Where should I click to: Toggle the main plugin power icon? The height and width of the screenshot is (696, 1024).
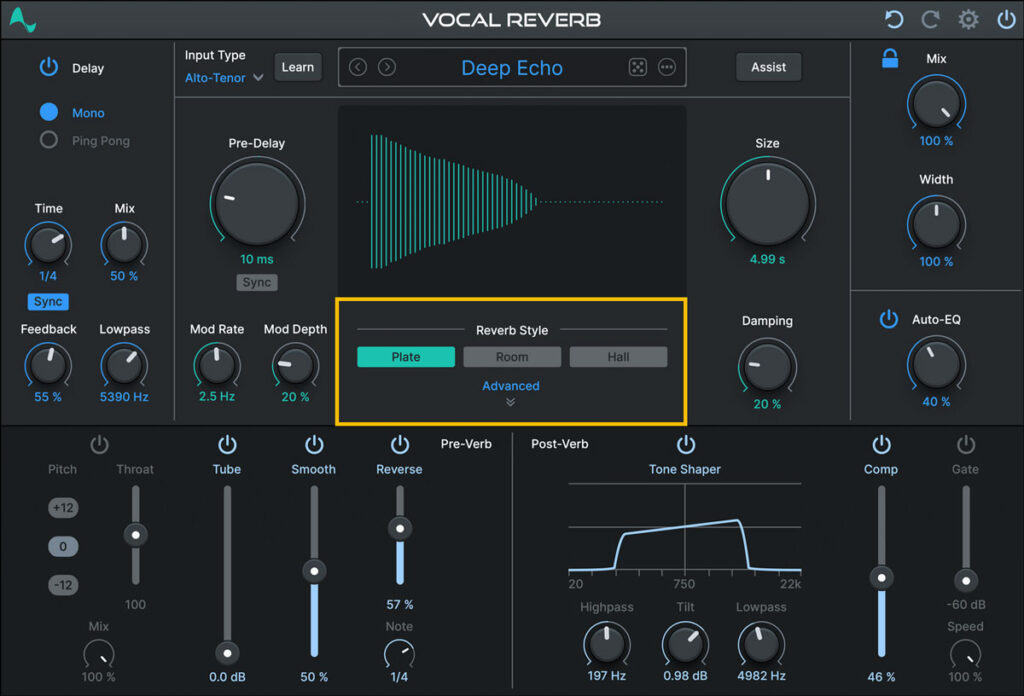tap(1006, 20)
